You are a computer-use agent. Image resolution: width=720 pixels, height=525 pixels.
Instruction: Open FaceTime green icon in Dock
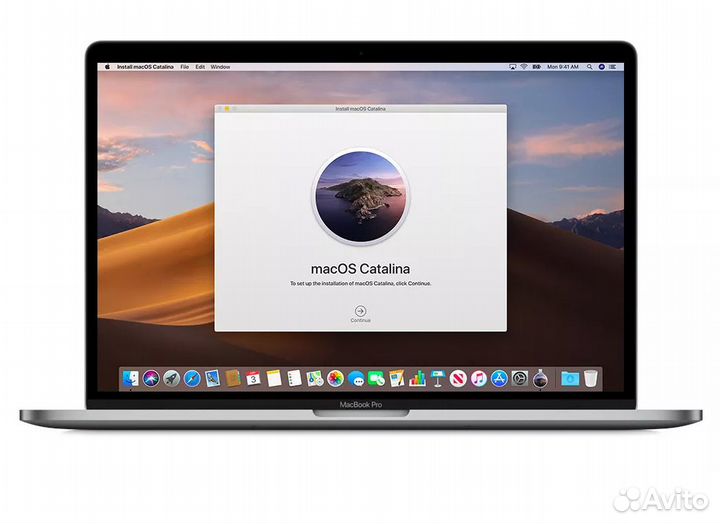pos(376,379)
